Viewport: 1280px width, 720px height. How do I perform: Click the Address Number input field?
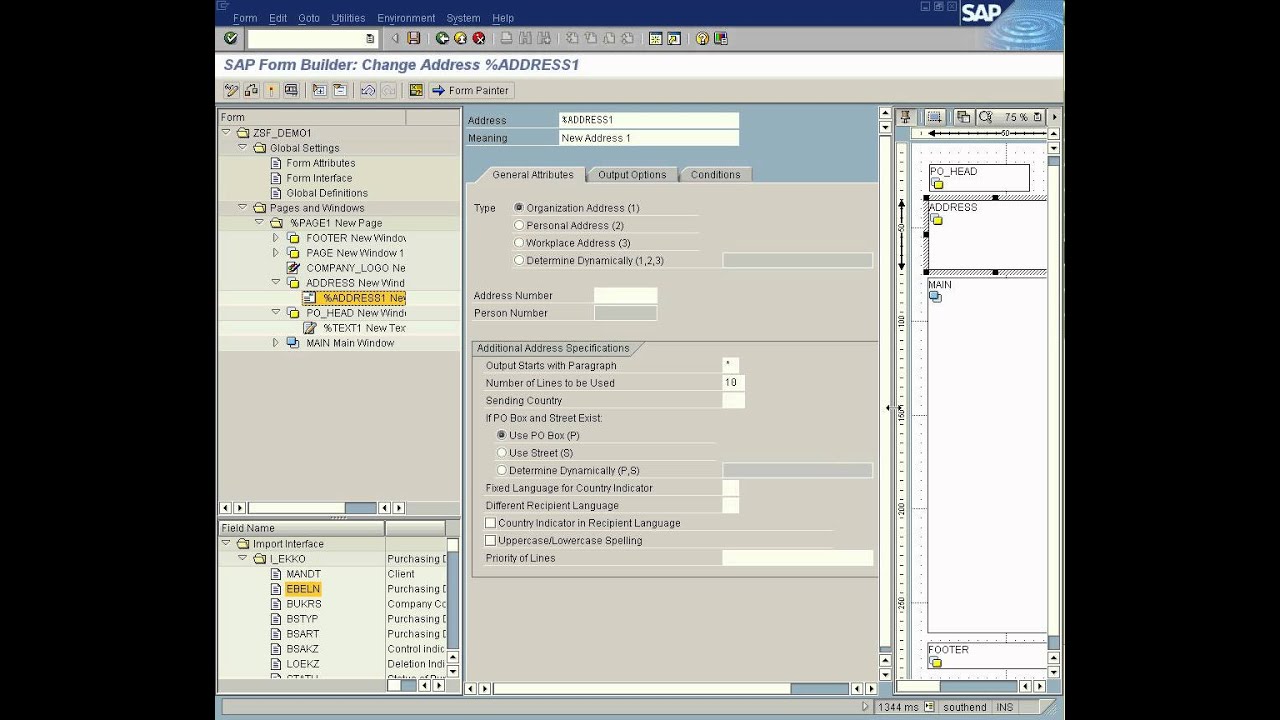[625, 295]
